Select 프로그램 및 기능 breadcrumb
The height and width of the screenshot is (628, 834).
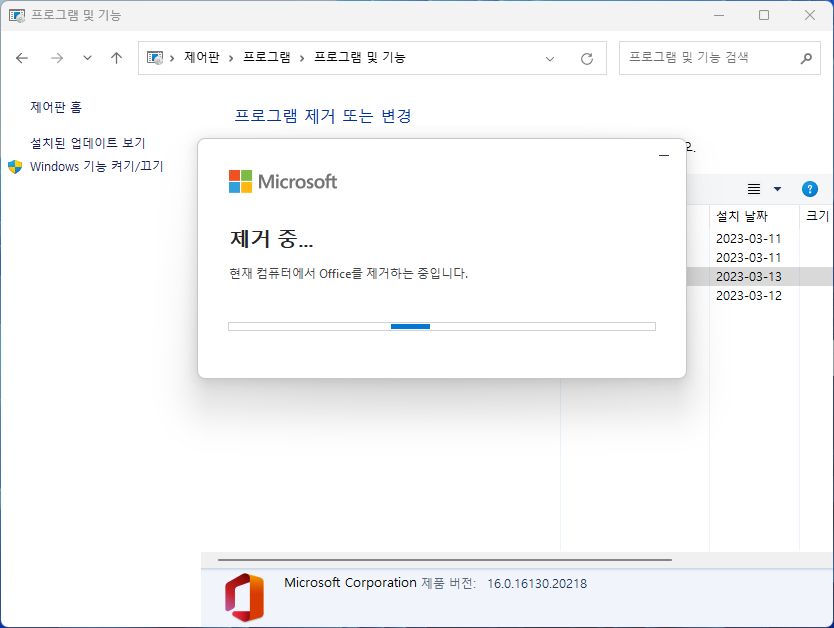pyautogui.click(x=360, y=57)
